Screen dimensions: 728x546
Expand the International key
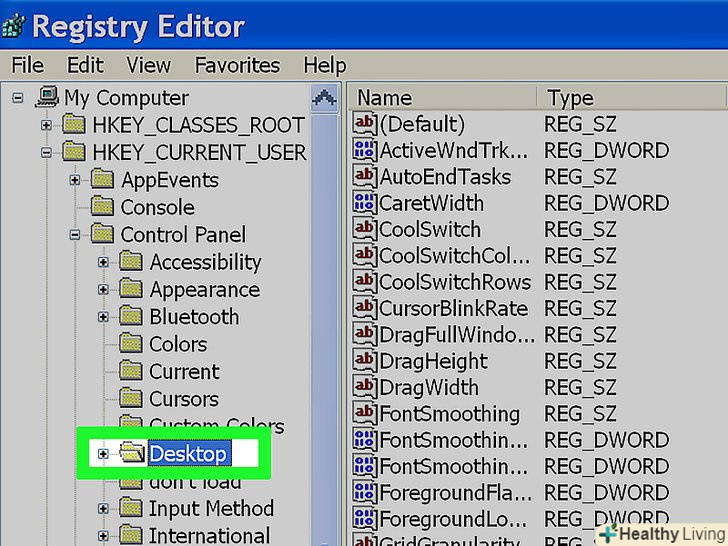click(x=103, y=536)
